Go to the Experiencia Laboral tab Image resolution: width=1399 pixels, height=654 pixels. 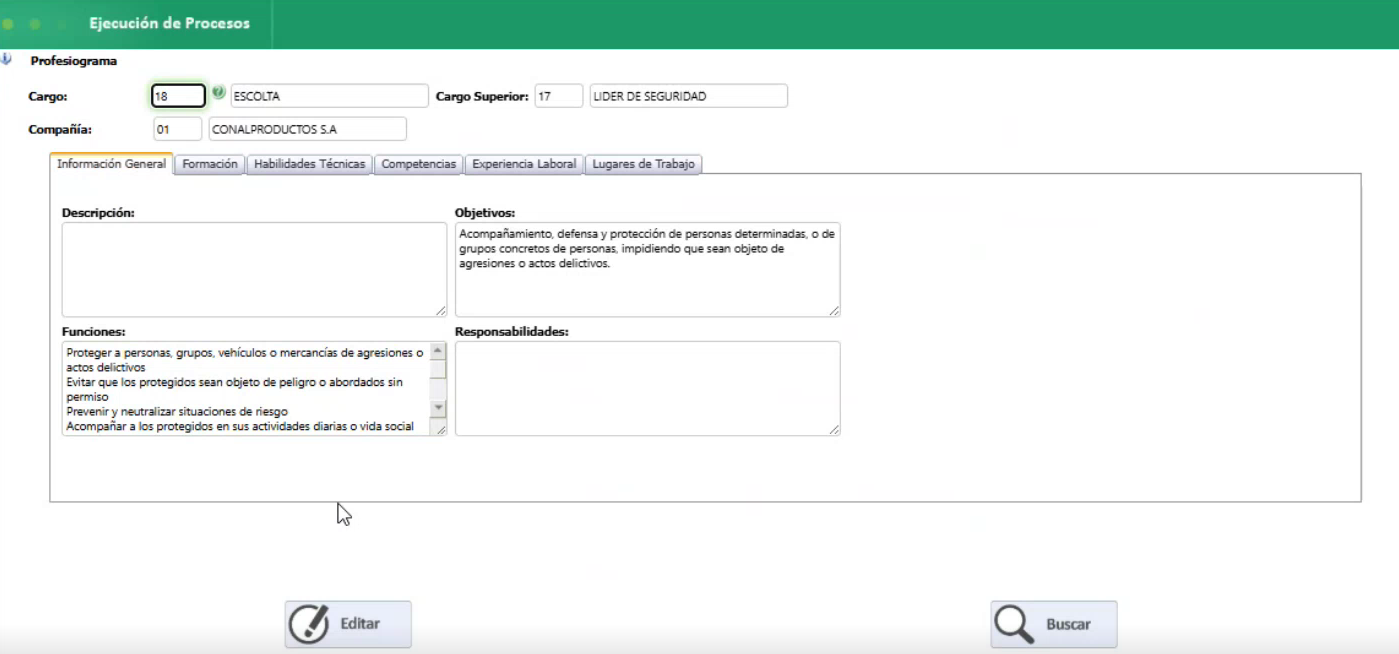point(525,165)
